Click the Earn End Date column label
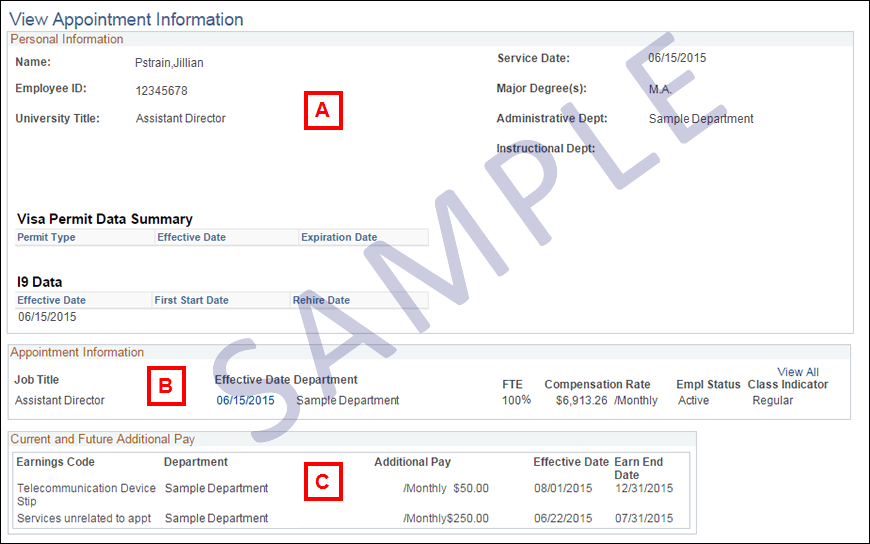This screenshot has width=870, height=544. 639,469
